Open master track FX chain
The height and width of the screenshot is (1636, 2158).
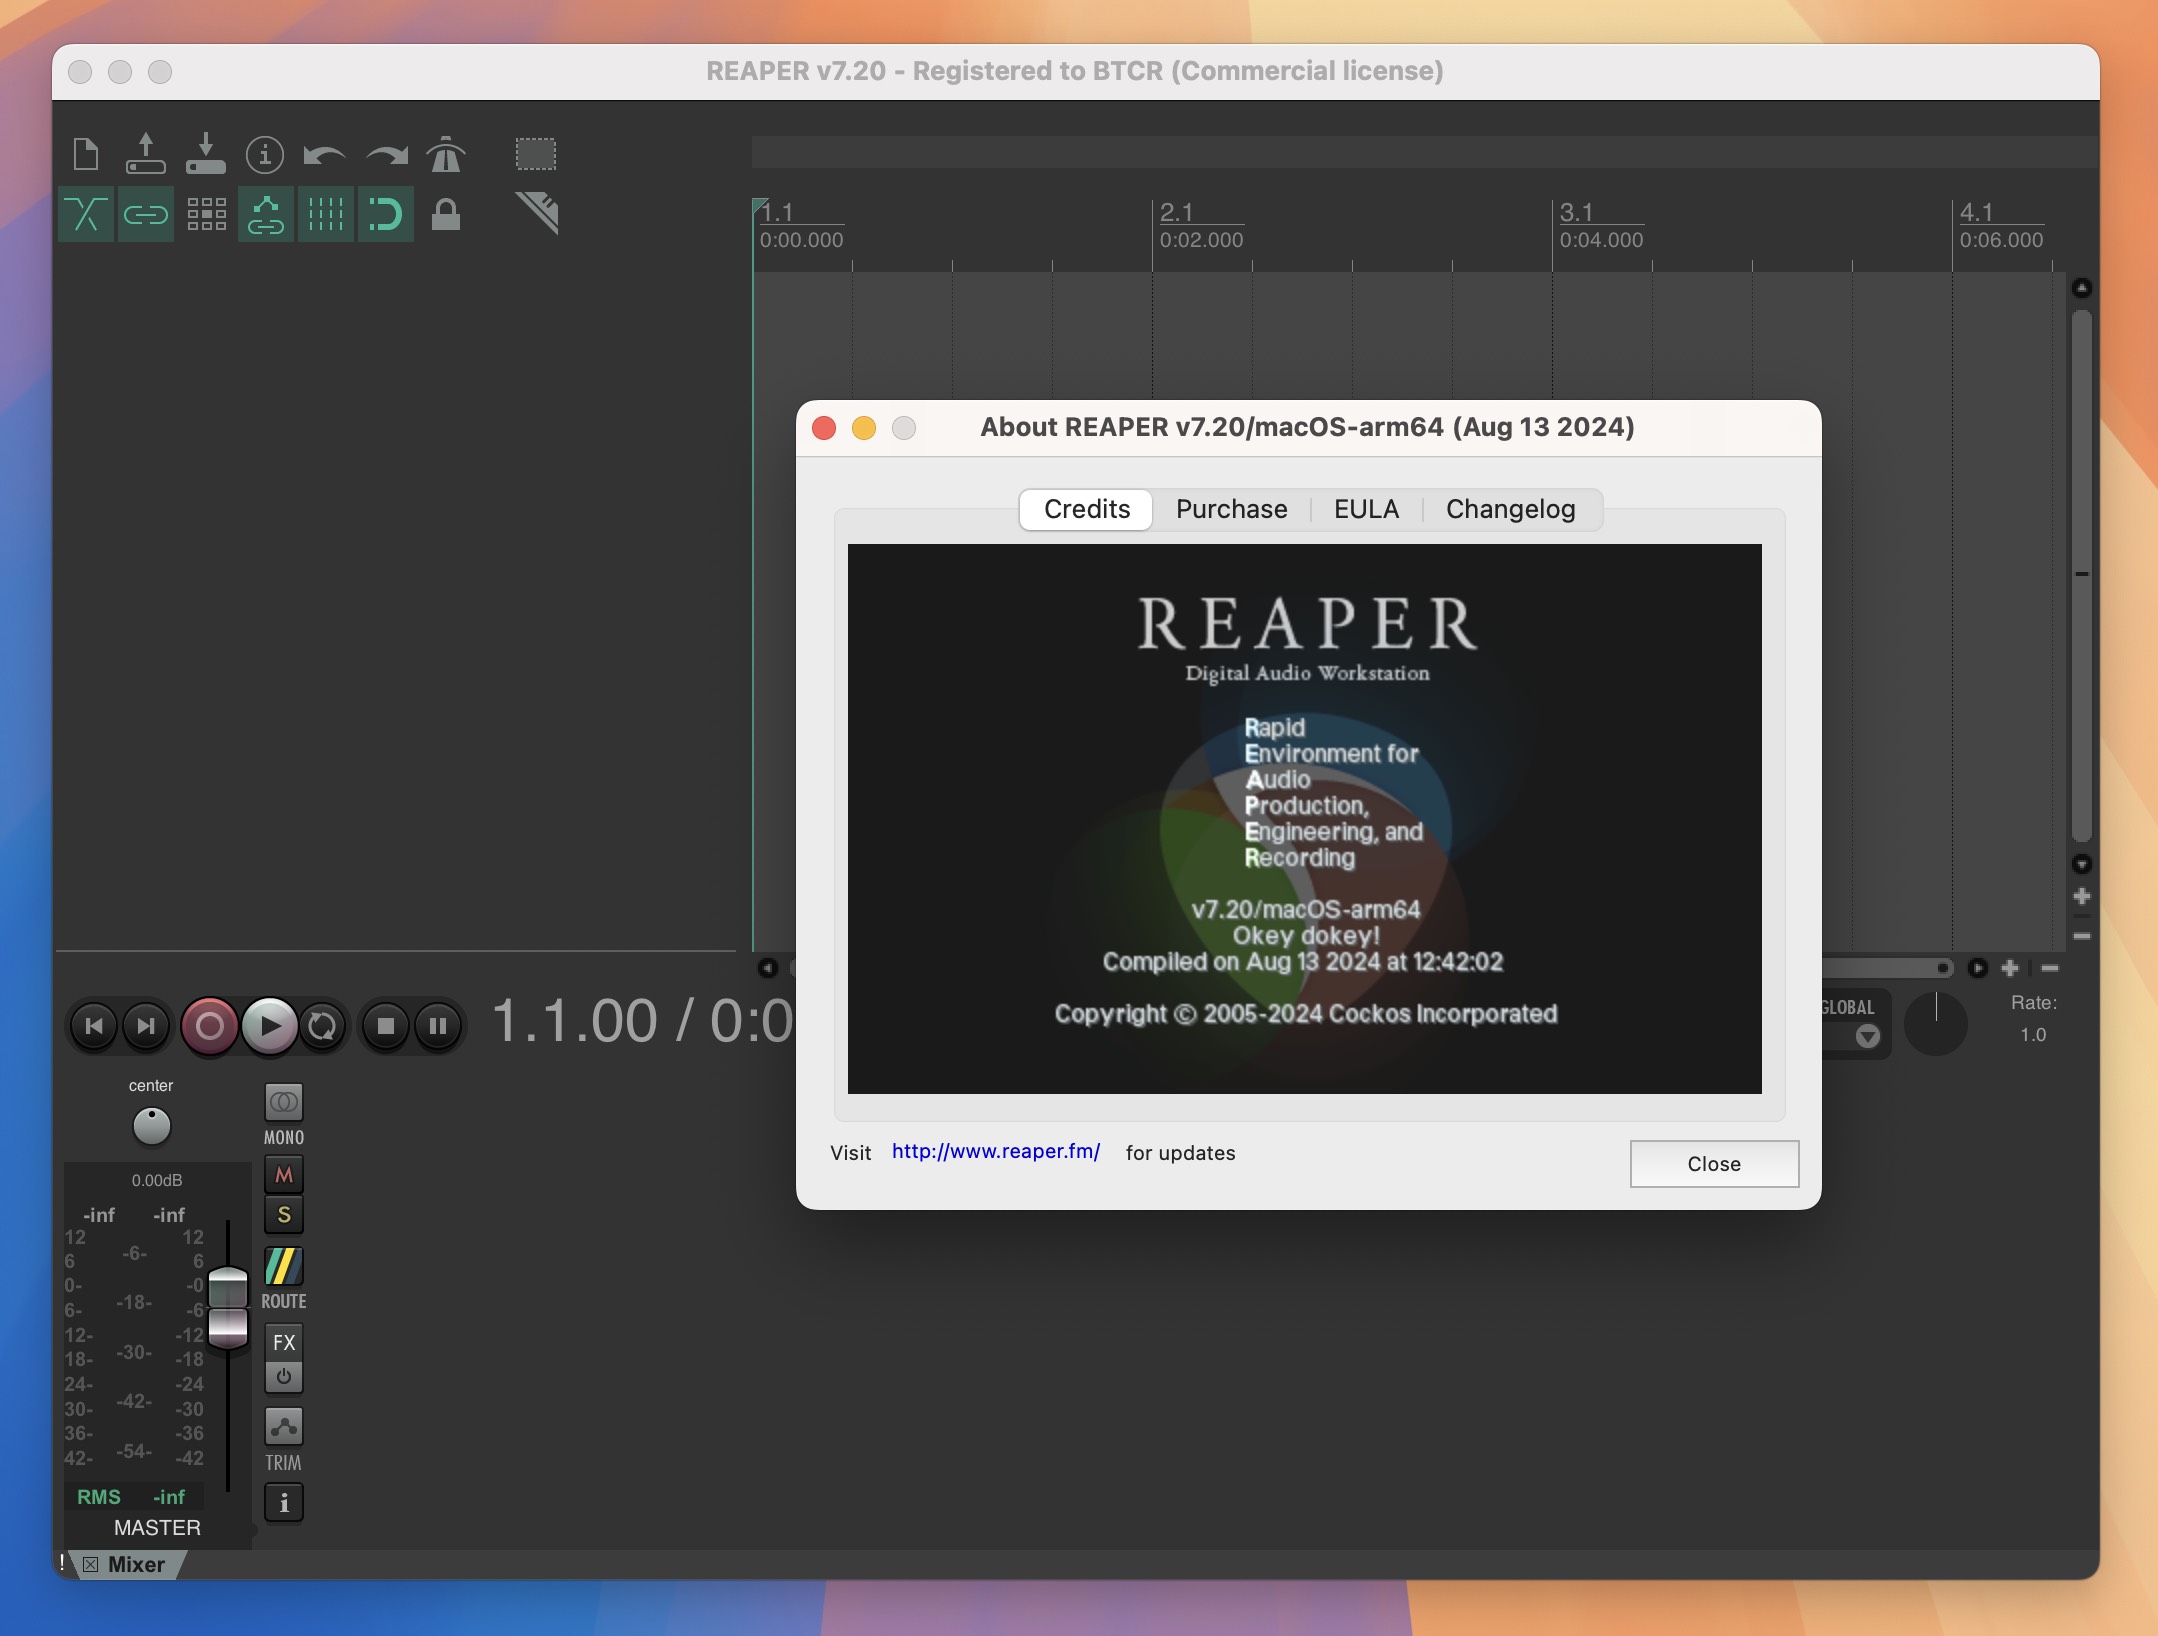click(284, 1343)
